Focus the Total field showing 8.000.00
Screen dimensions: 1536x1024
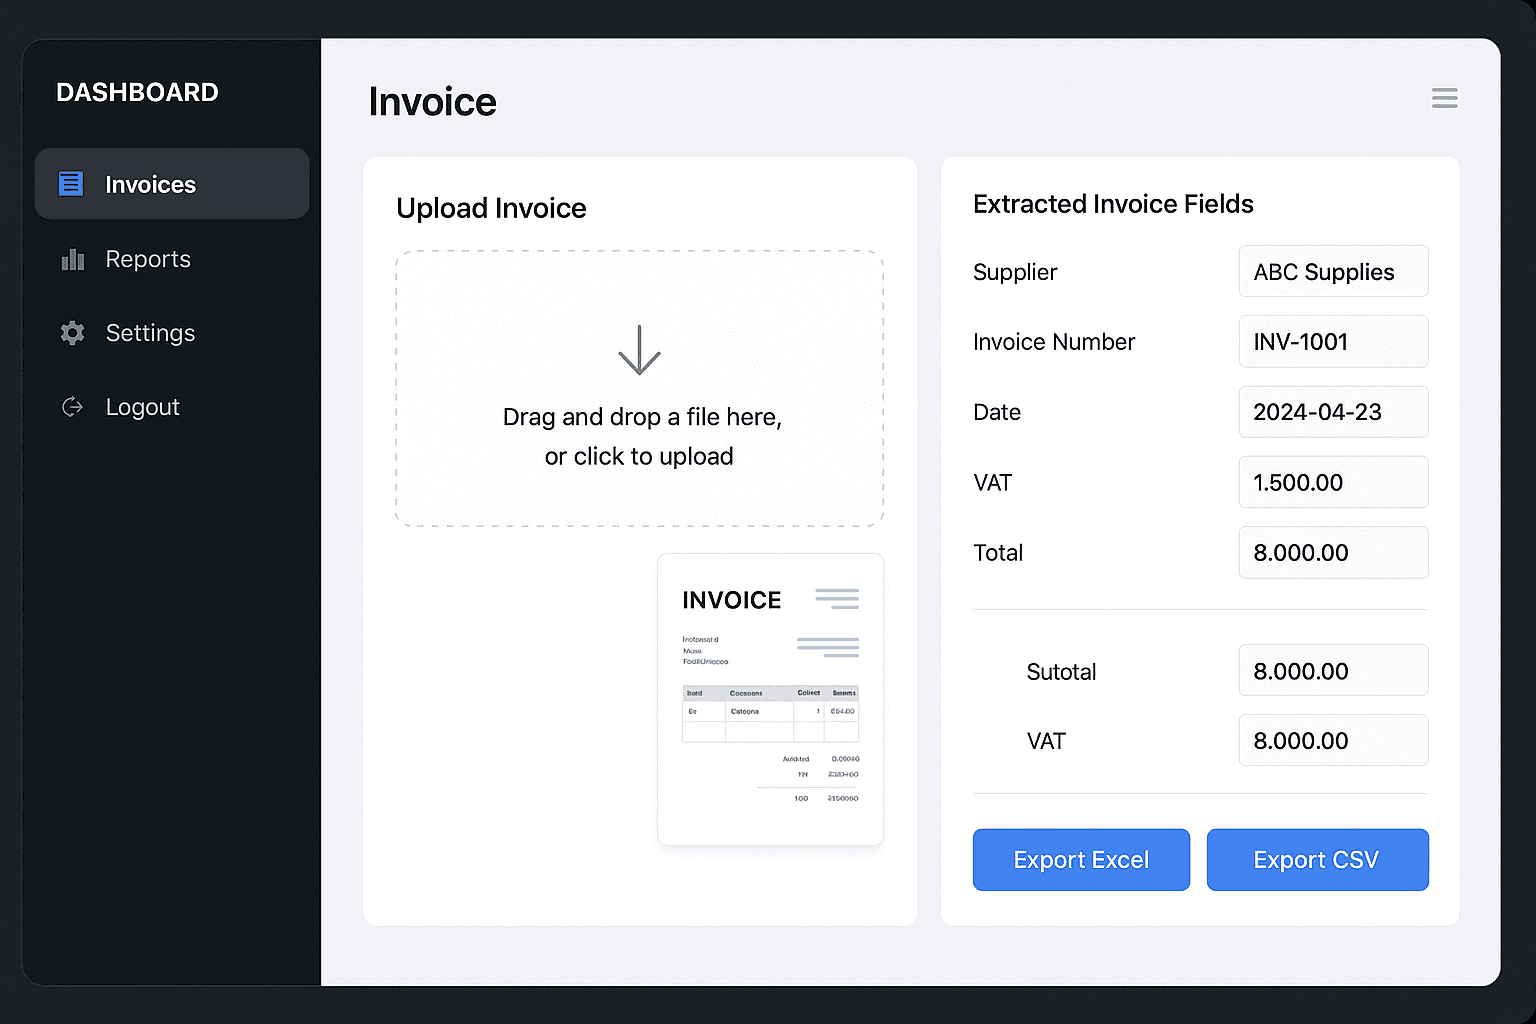click(x=1333, y=552)
